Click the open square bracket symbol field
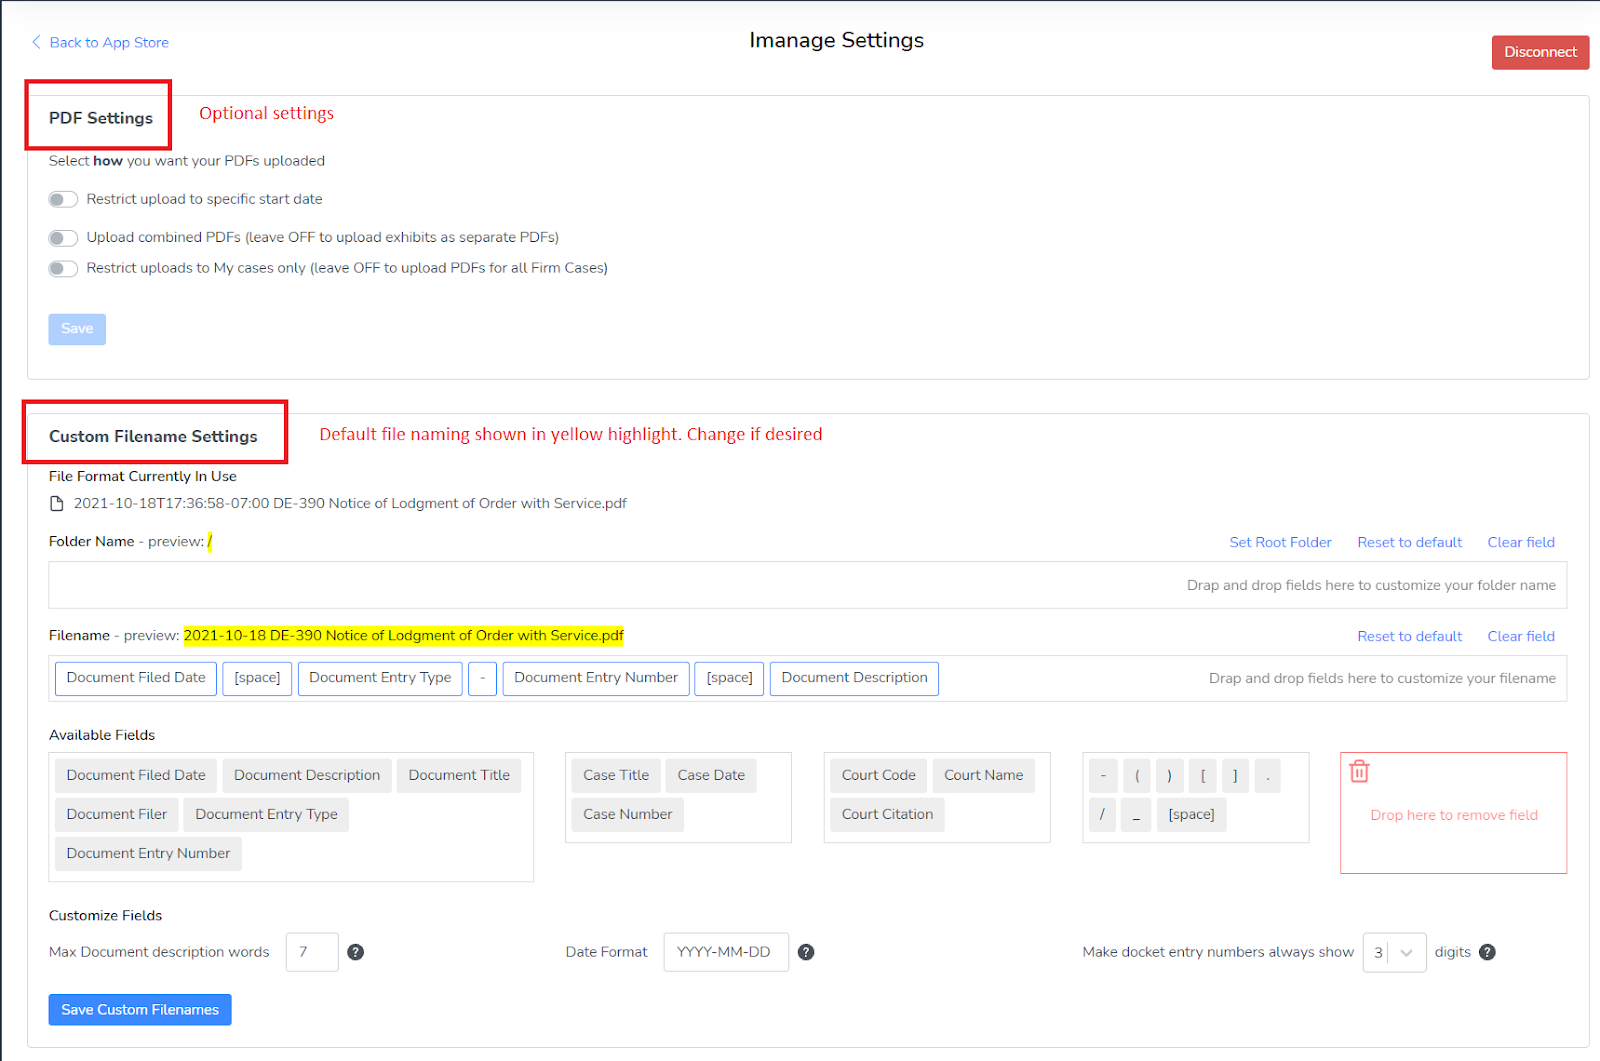 1203,775
